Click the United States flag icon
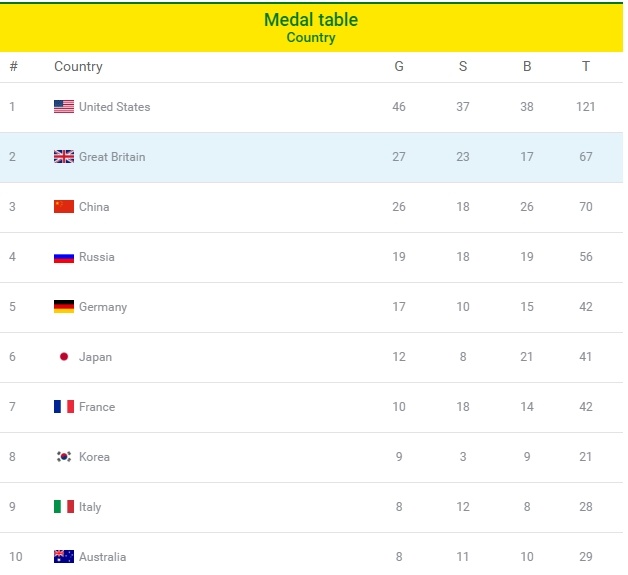The width and height of the screenshot is (628, 575). tap(64, 107)
